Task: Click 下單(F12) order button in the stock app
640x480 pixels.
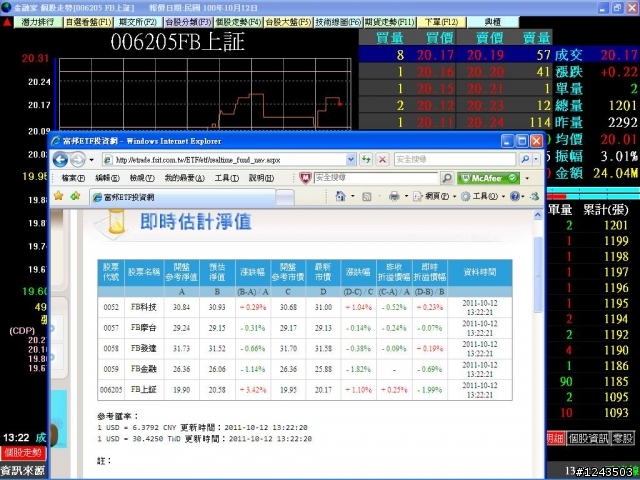Action: [441, 22]
